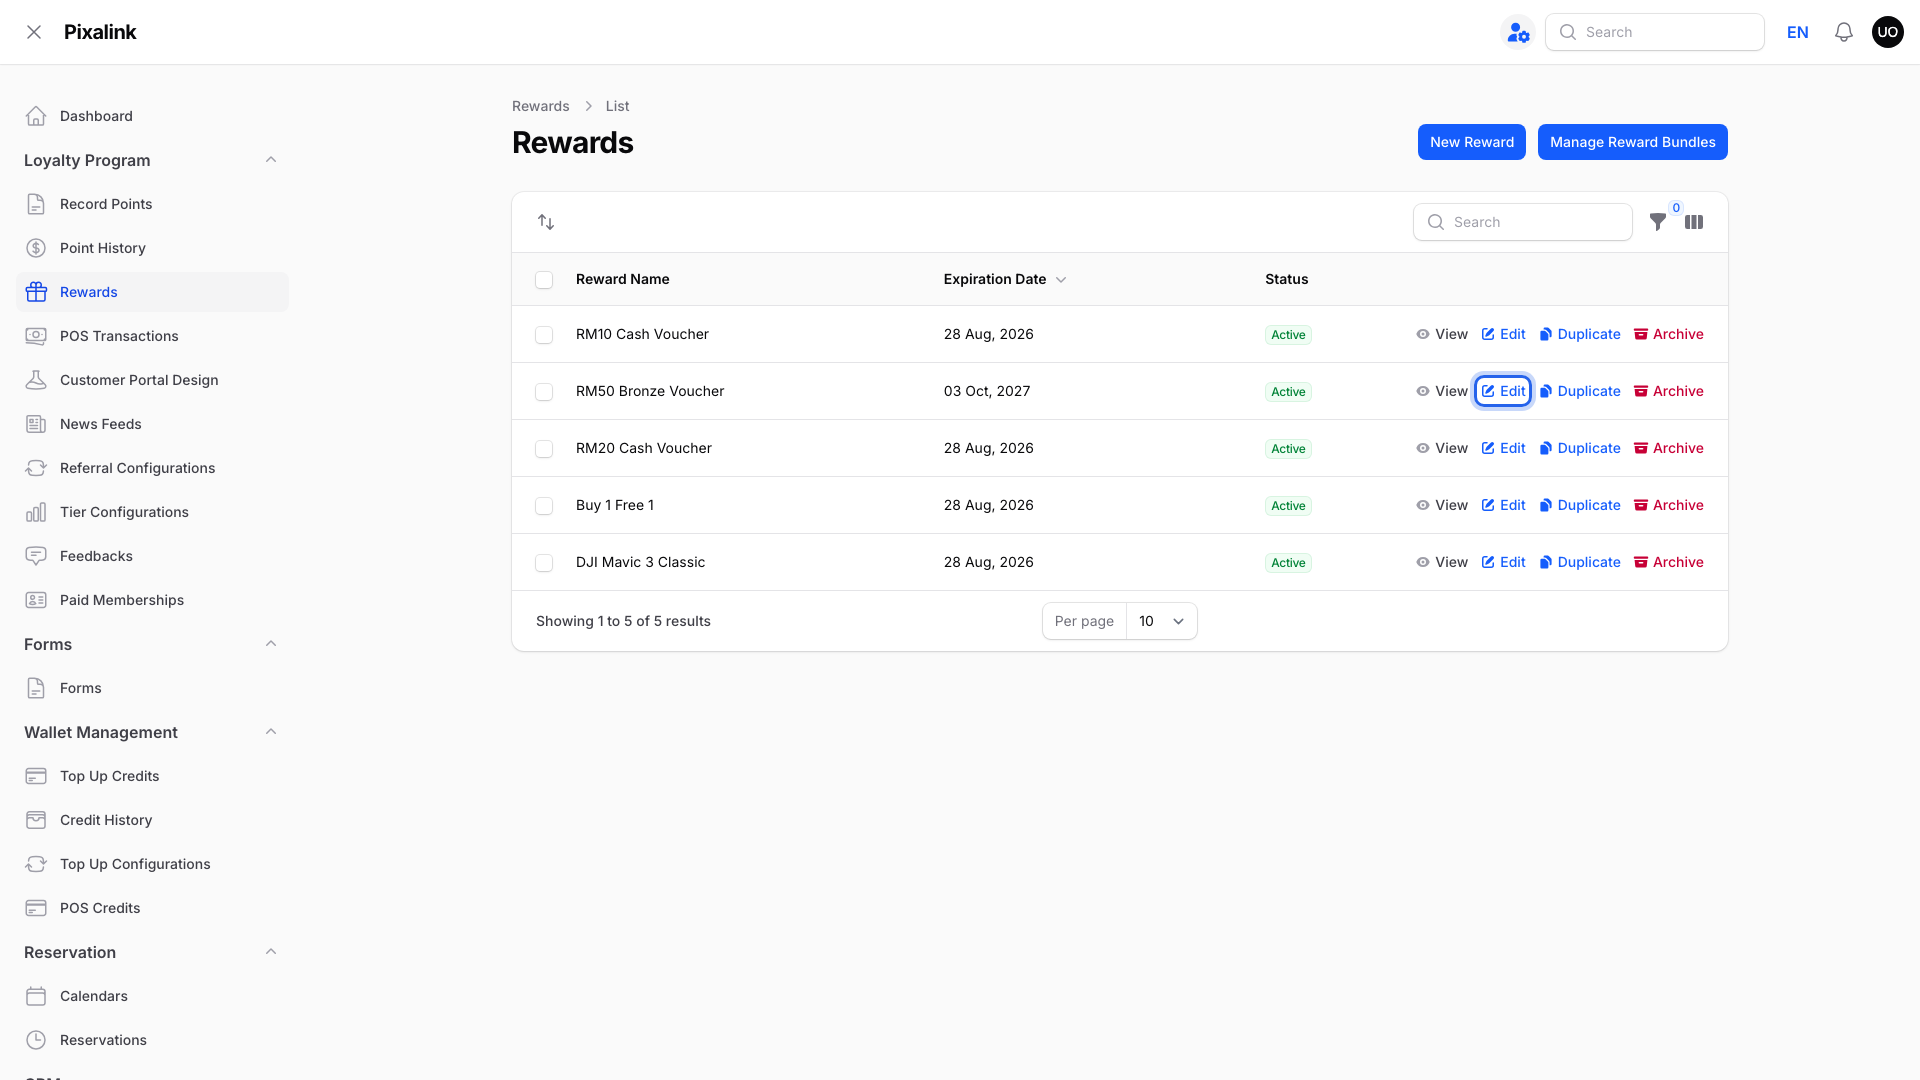Click the Dashboard home icon
Image resolution: width=1920 pixels, height=1080 pixels.
click(x=36, y=116)
